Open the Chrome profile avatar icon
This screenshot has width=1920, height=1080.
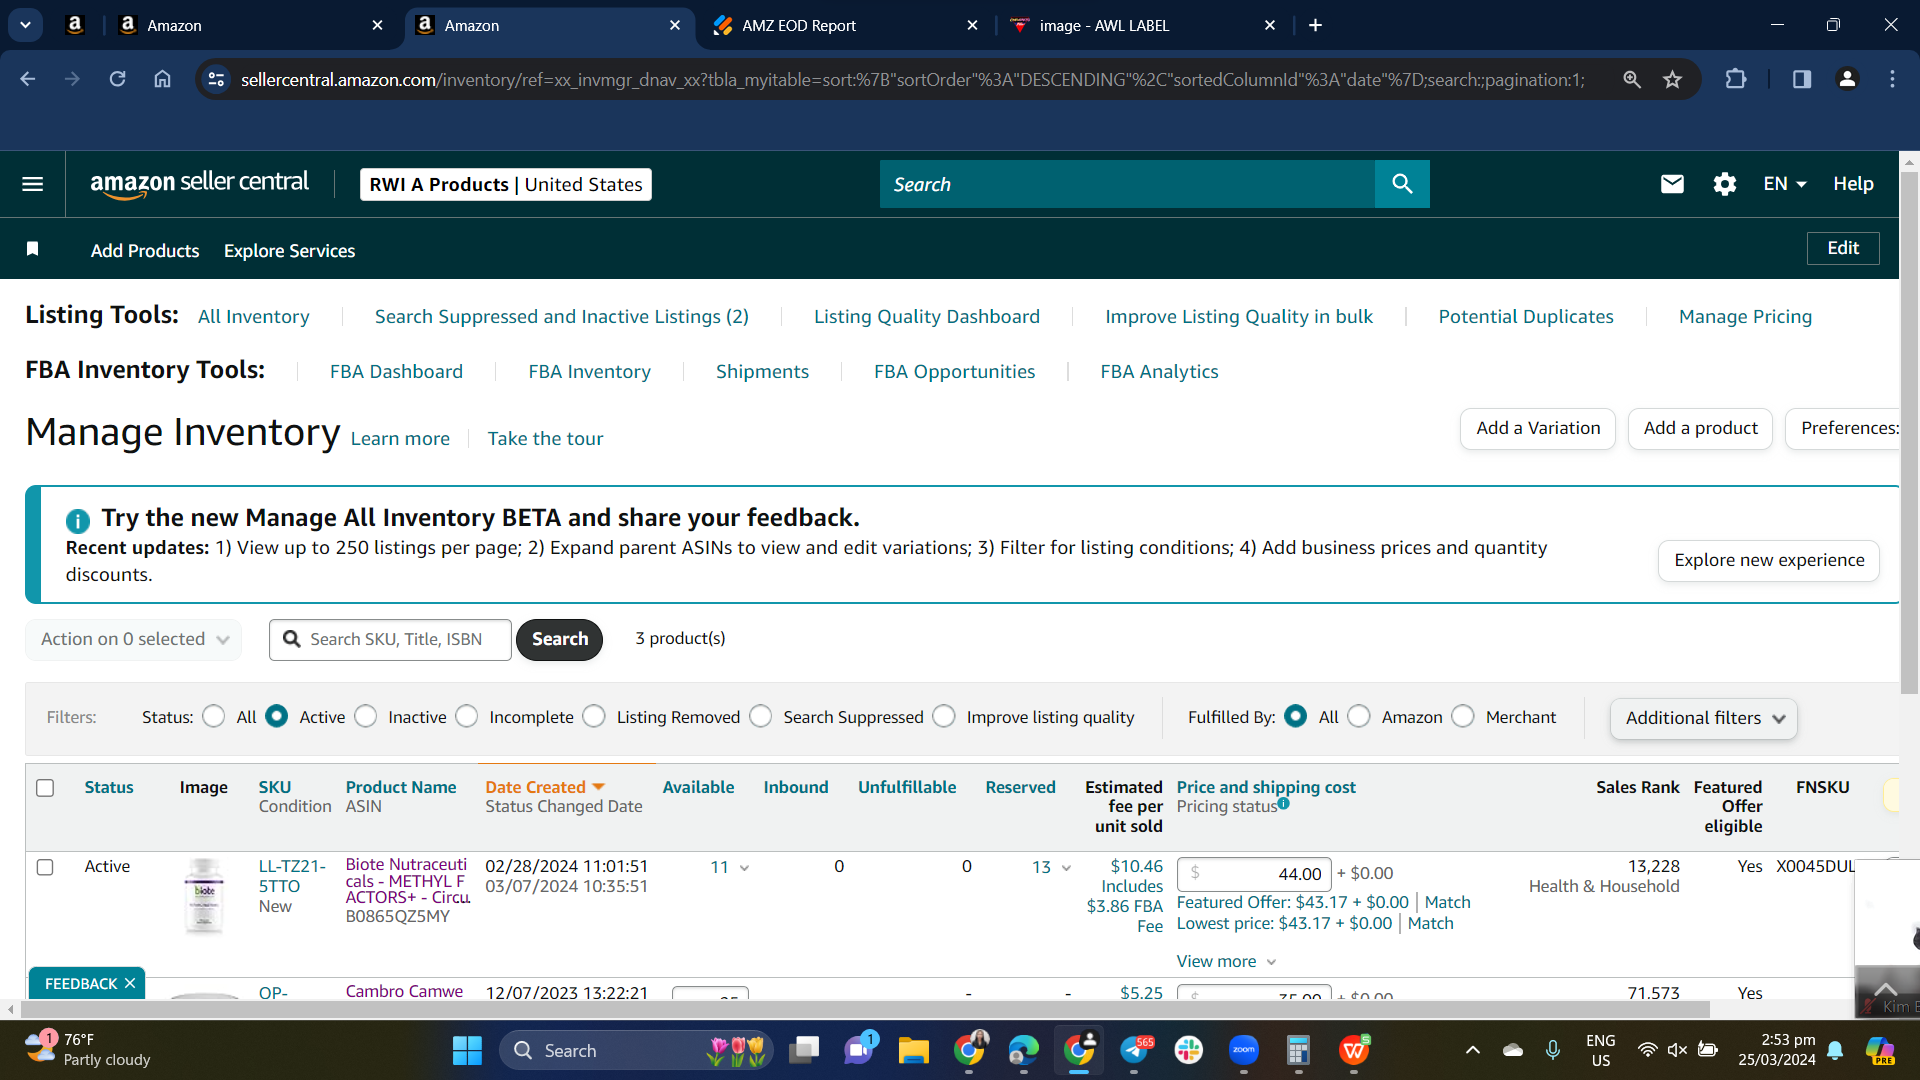click(x=1847, y=79)
